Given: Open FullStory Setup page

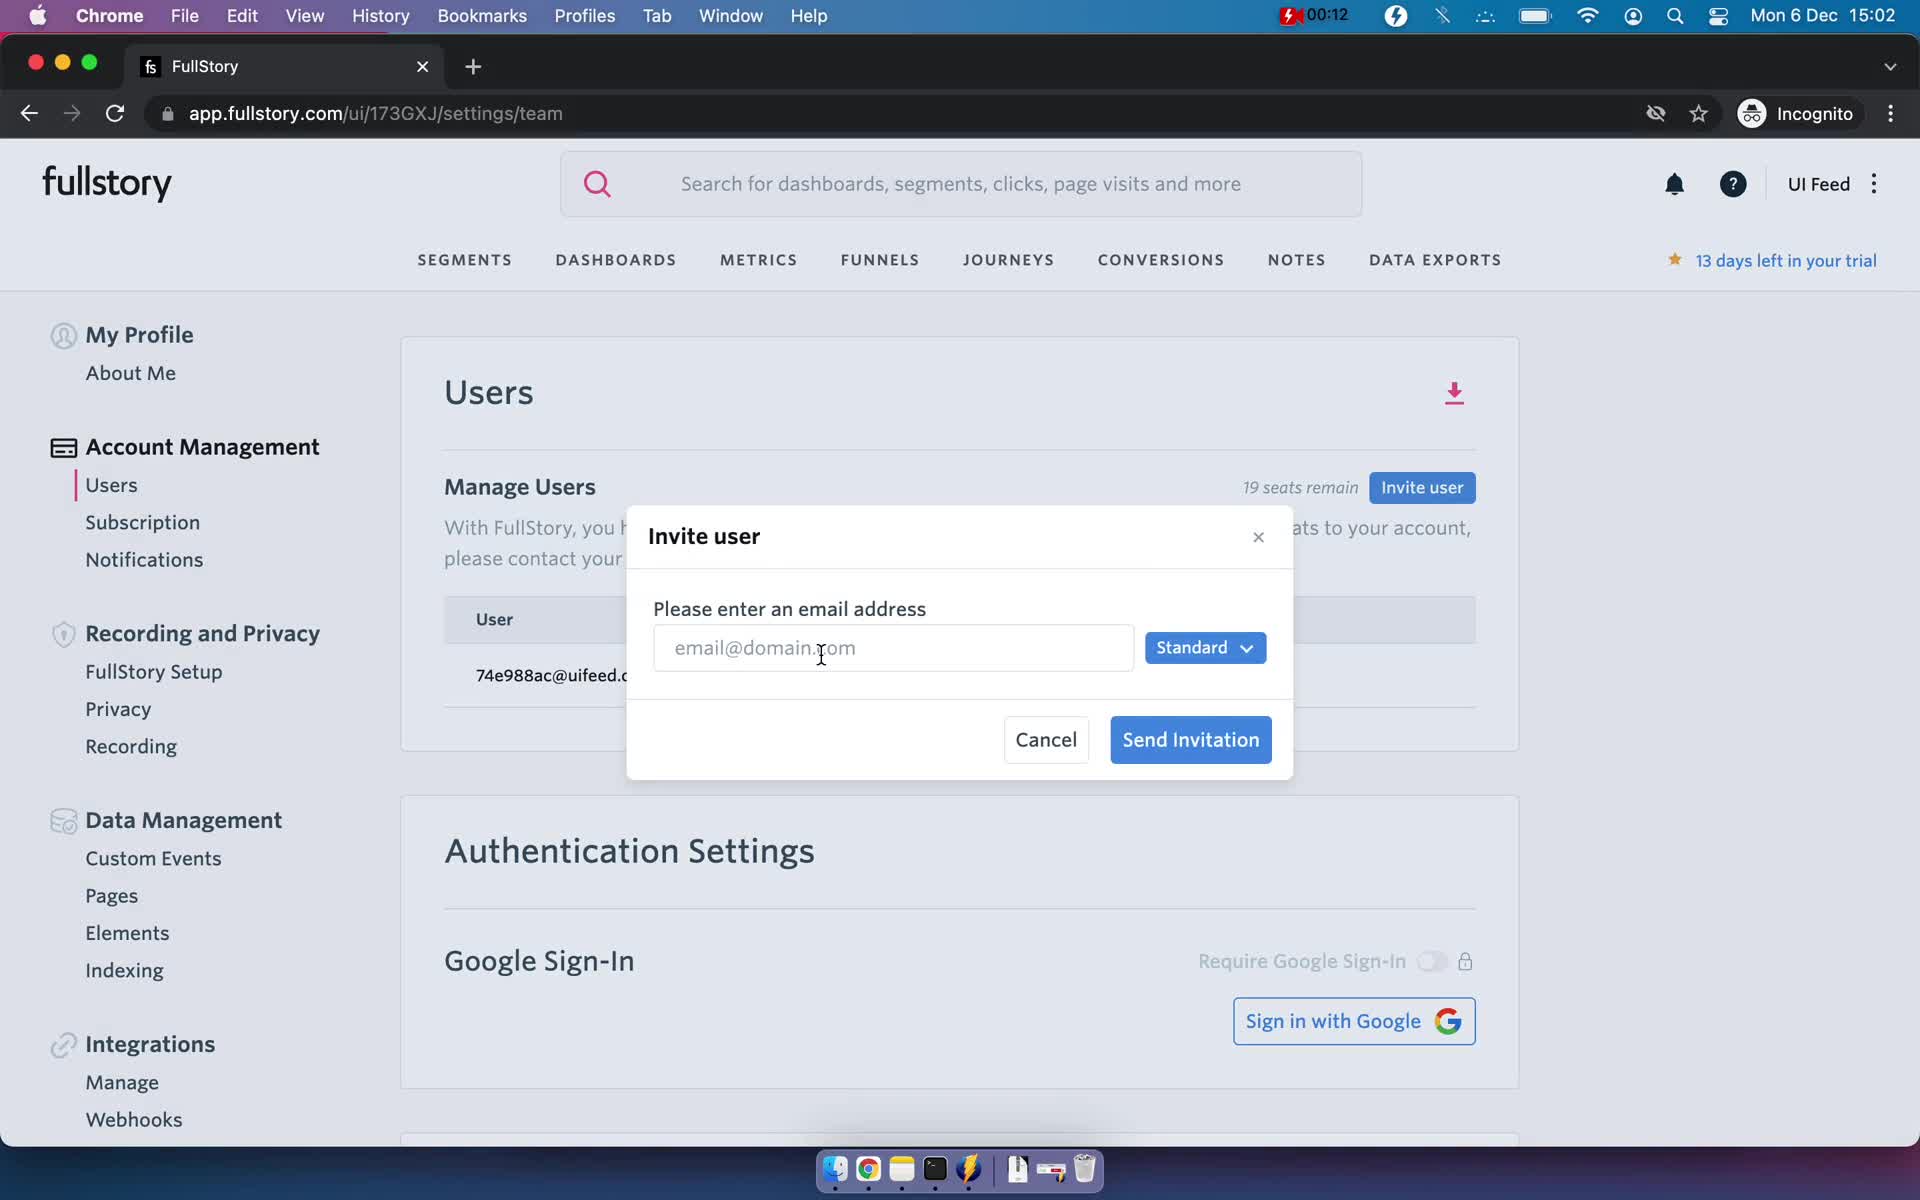Looking at the screenshot, I should pos(153,672).
